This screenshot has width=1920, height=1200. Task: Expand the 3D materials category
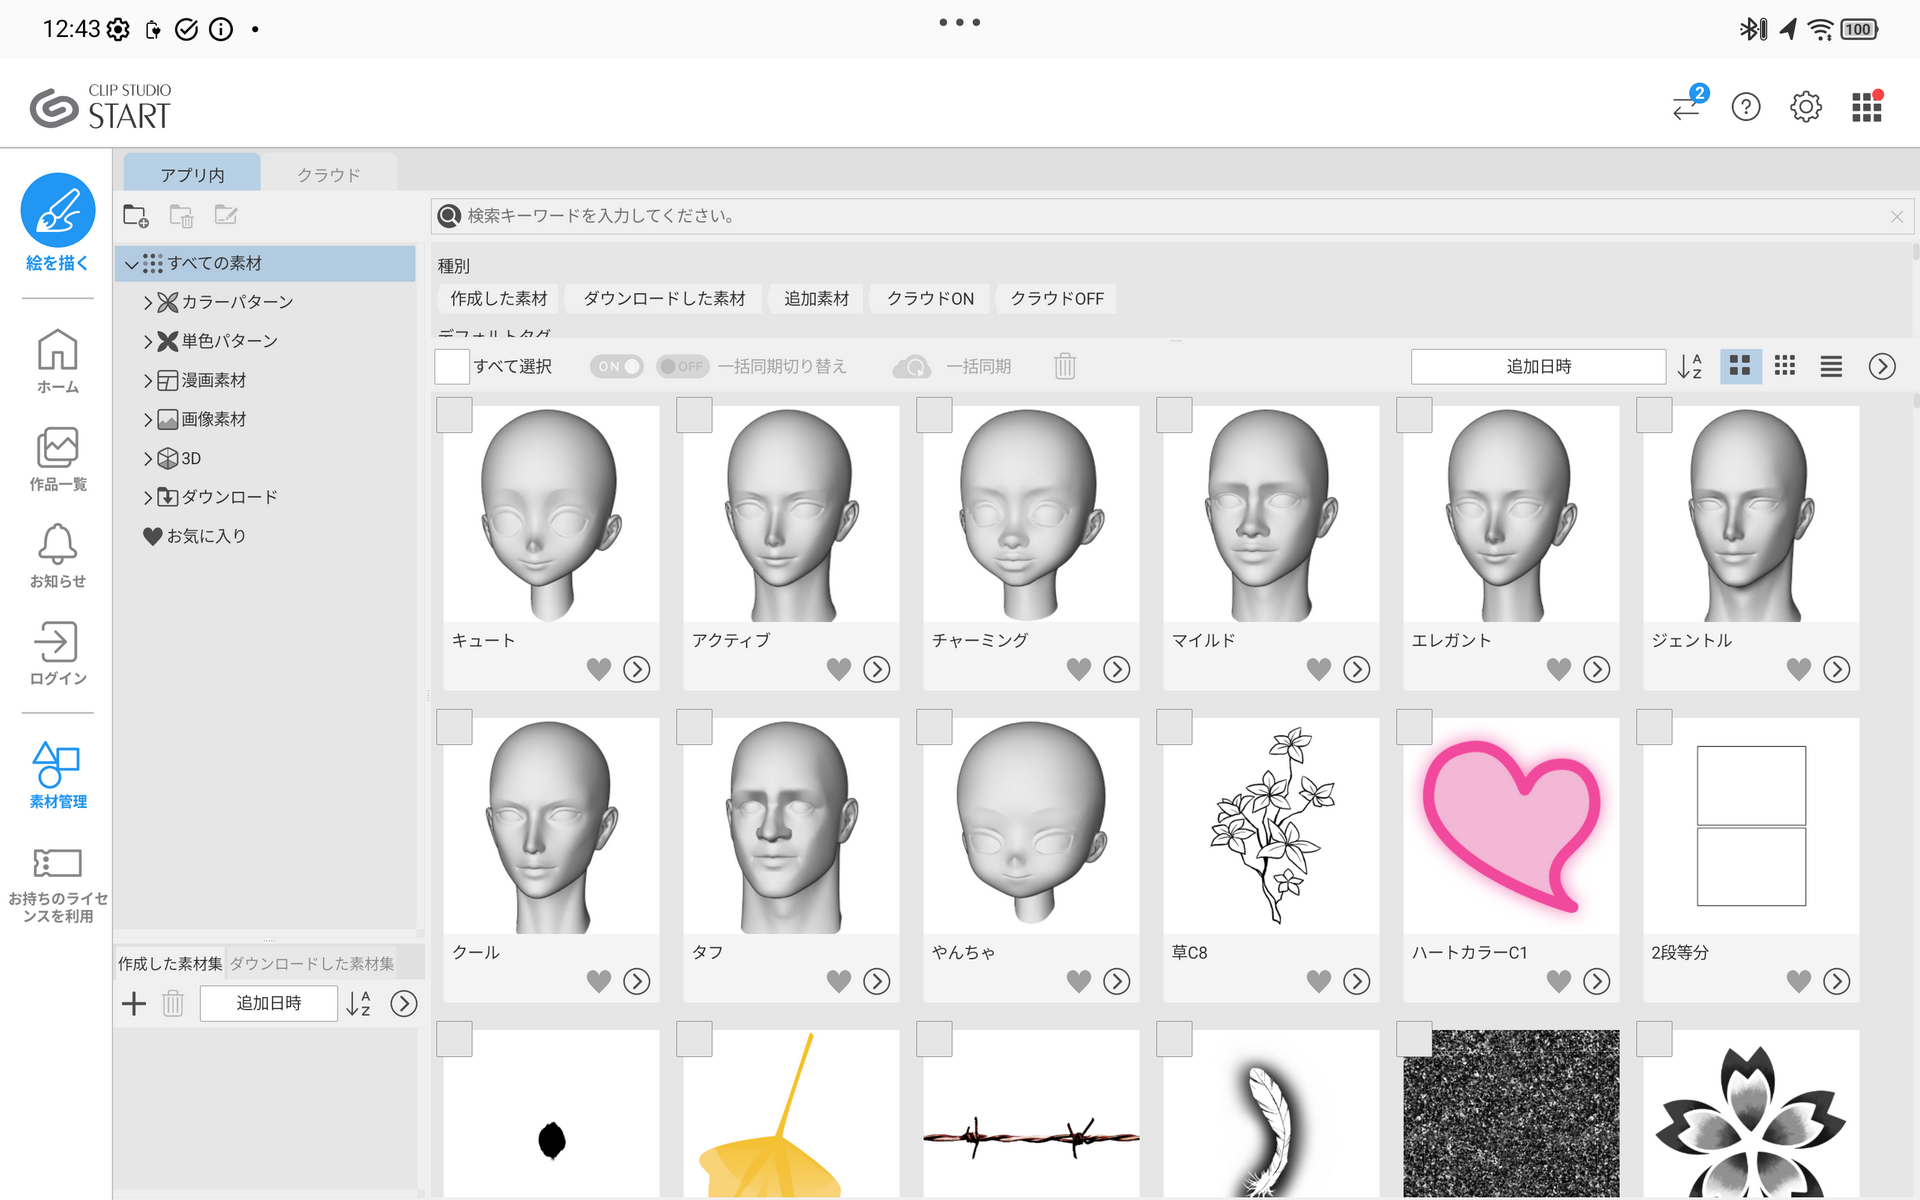point(148,459)
